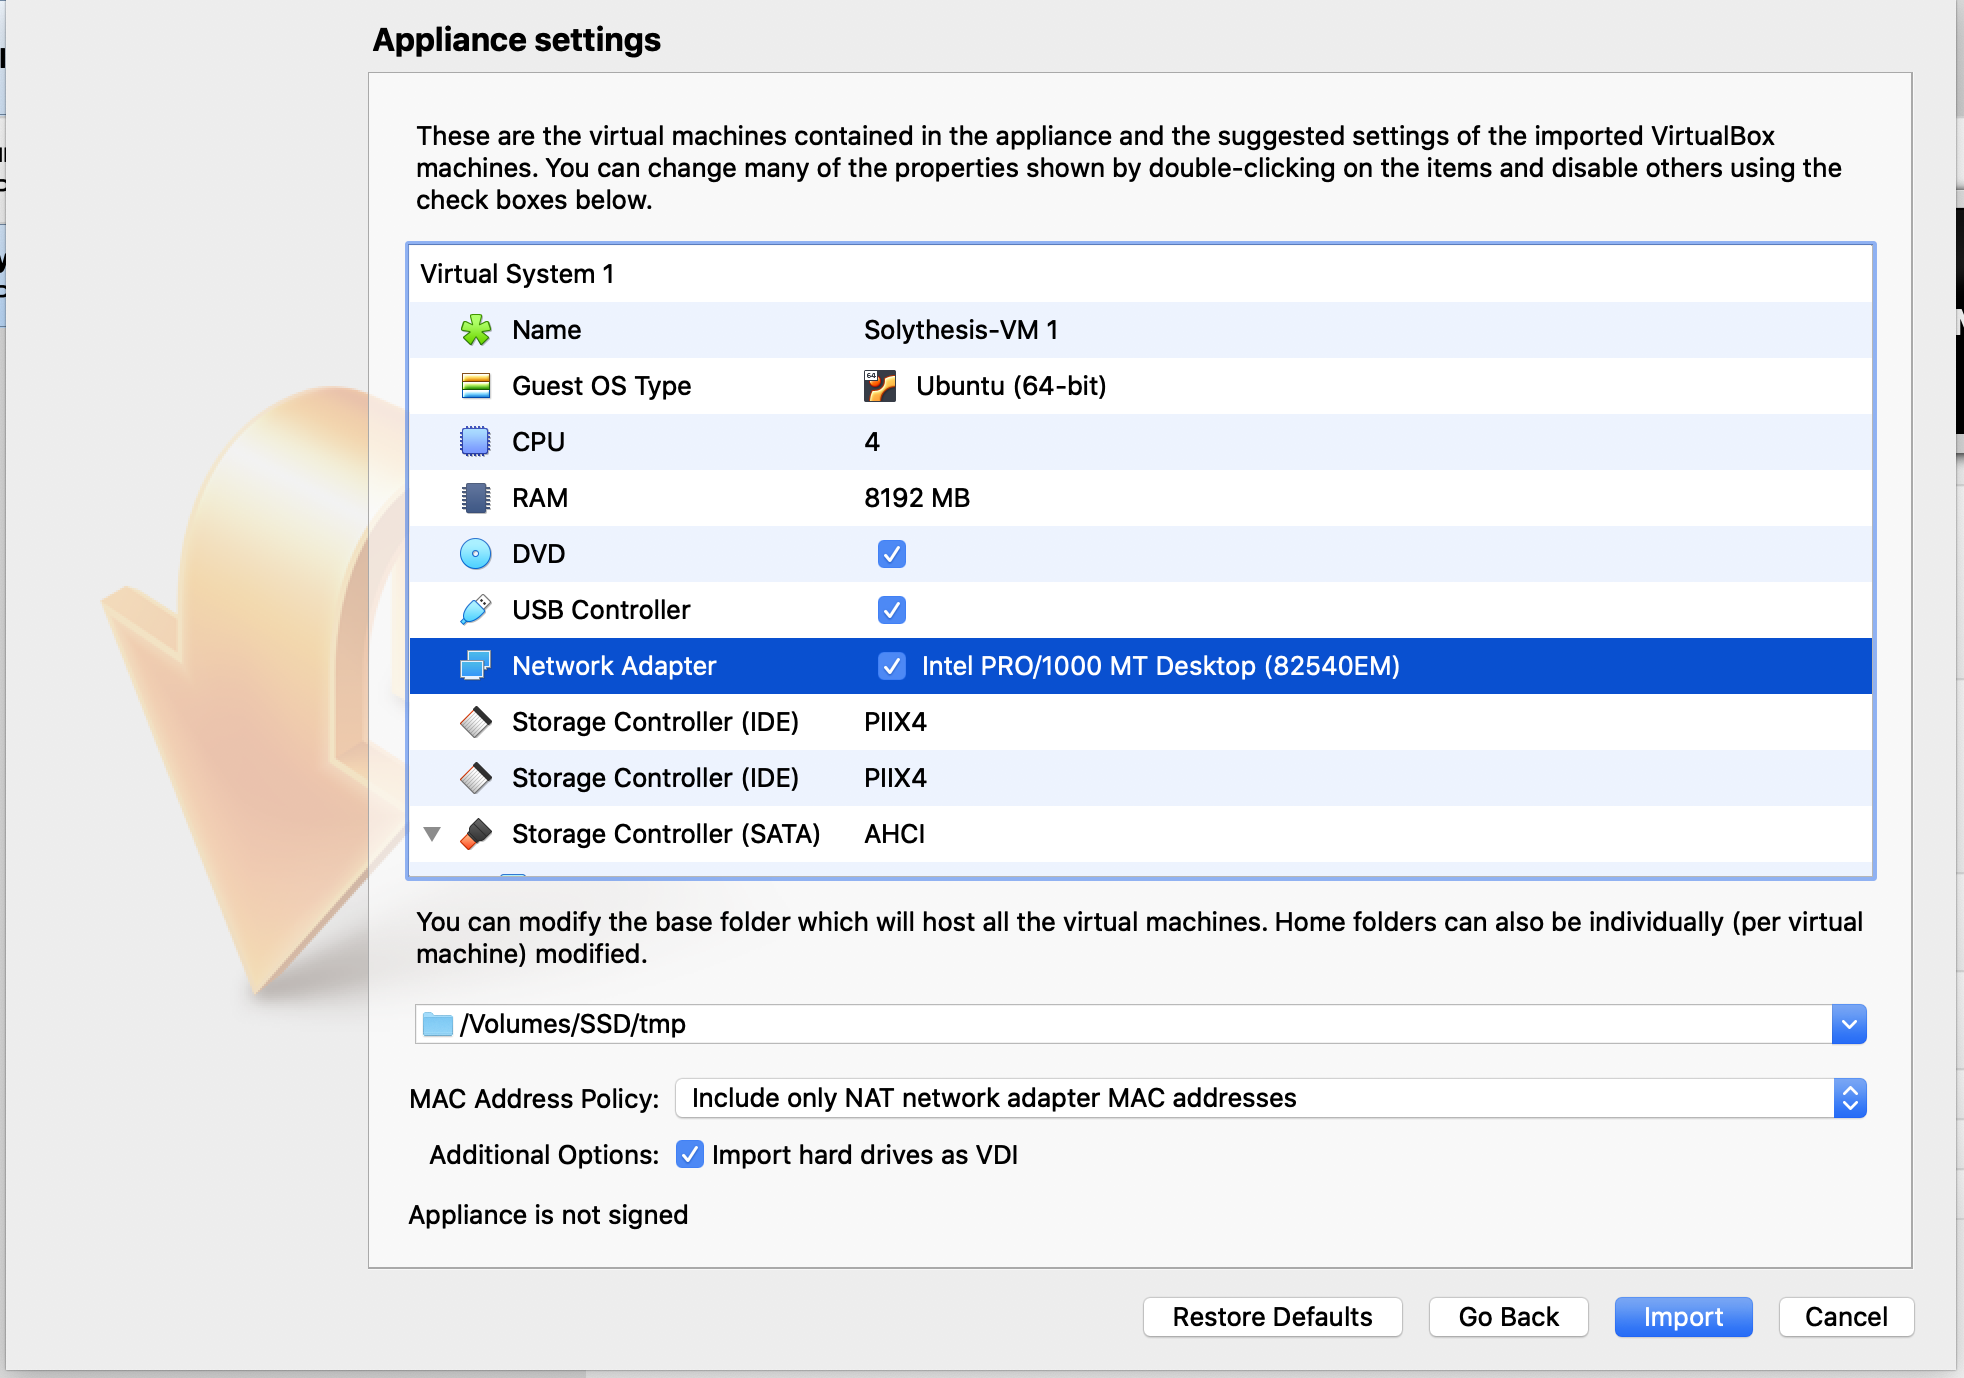Open the base folder path dropdown
Viewport: 1964px width, 1378px height.
click(1849, 1024)
